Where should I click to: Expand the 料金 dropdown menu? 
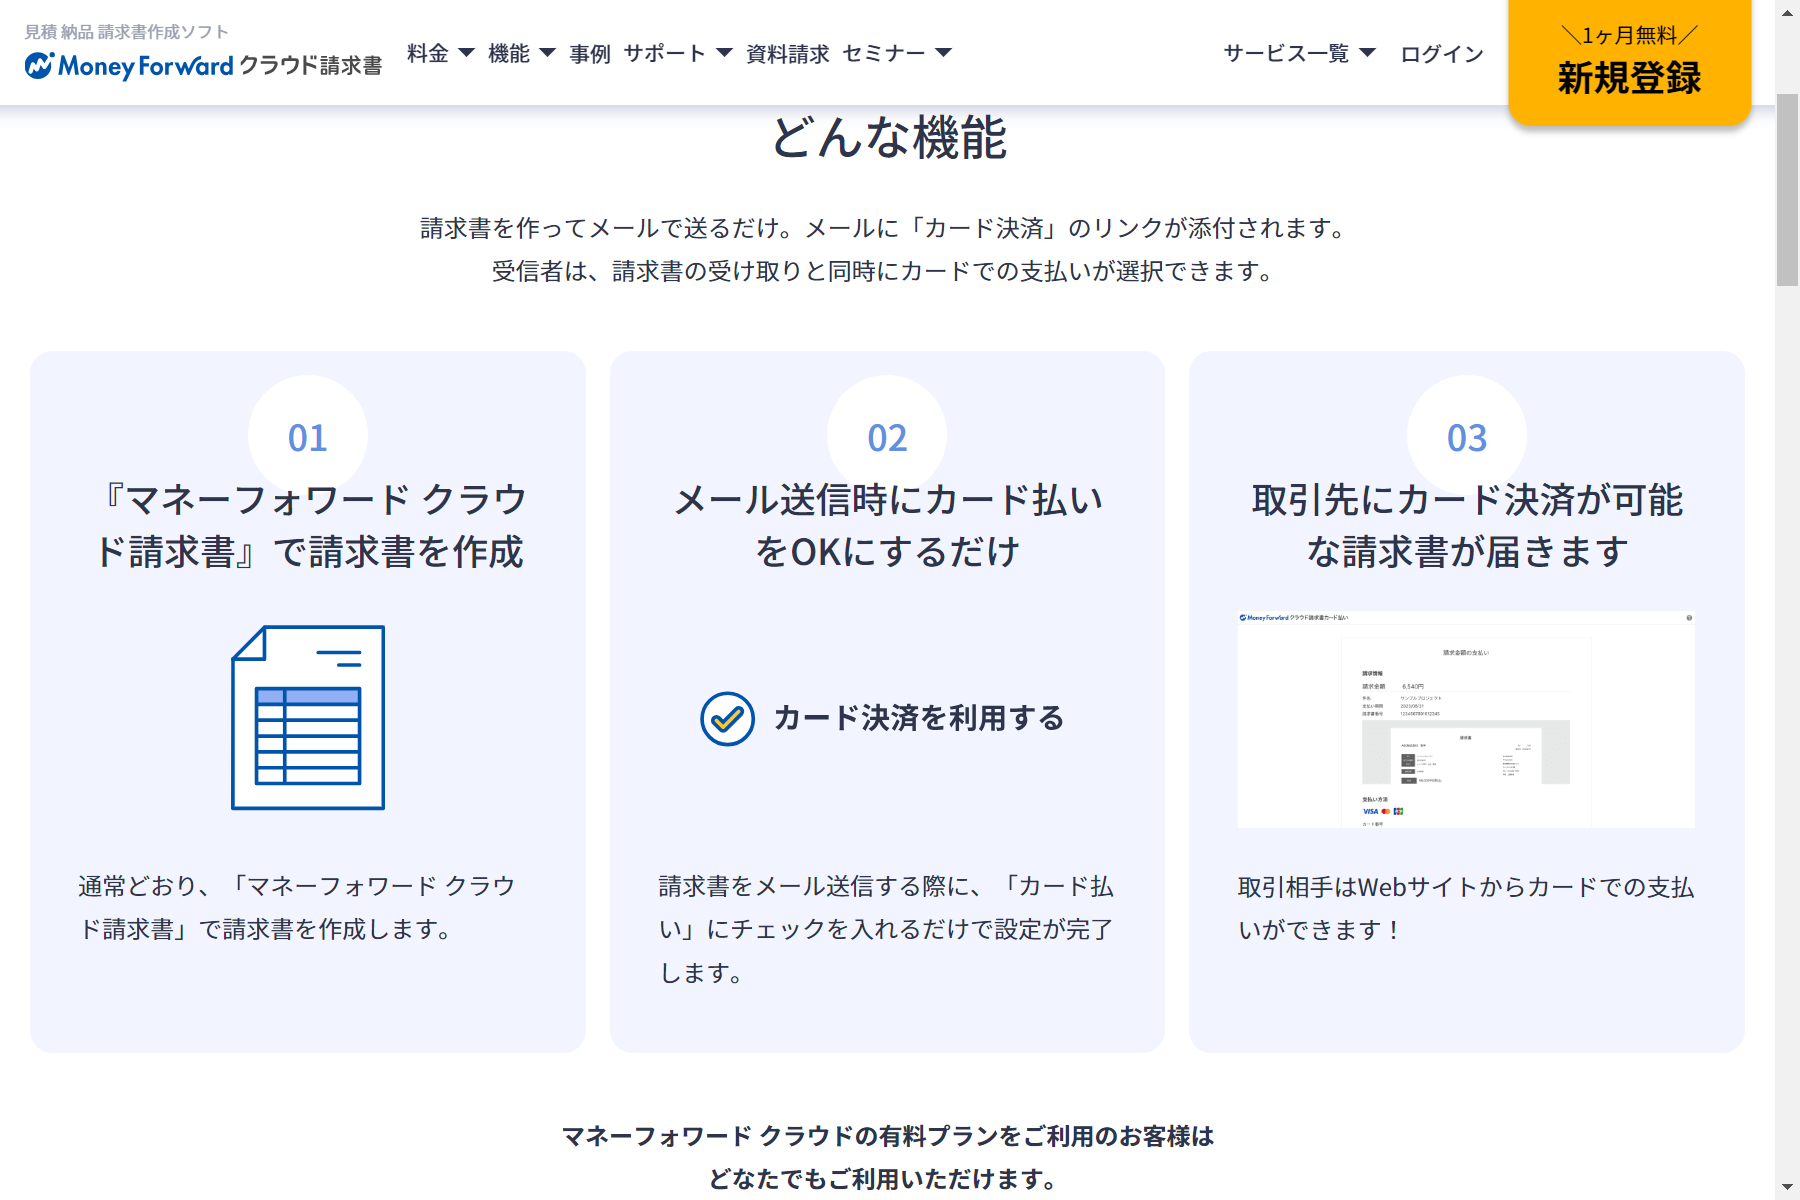click(440, 53)
